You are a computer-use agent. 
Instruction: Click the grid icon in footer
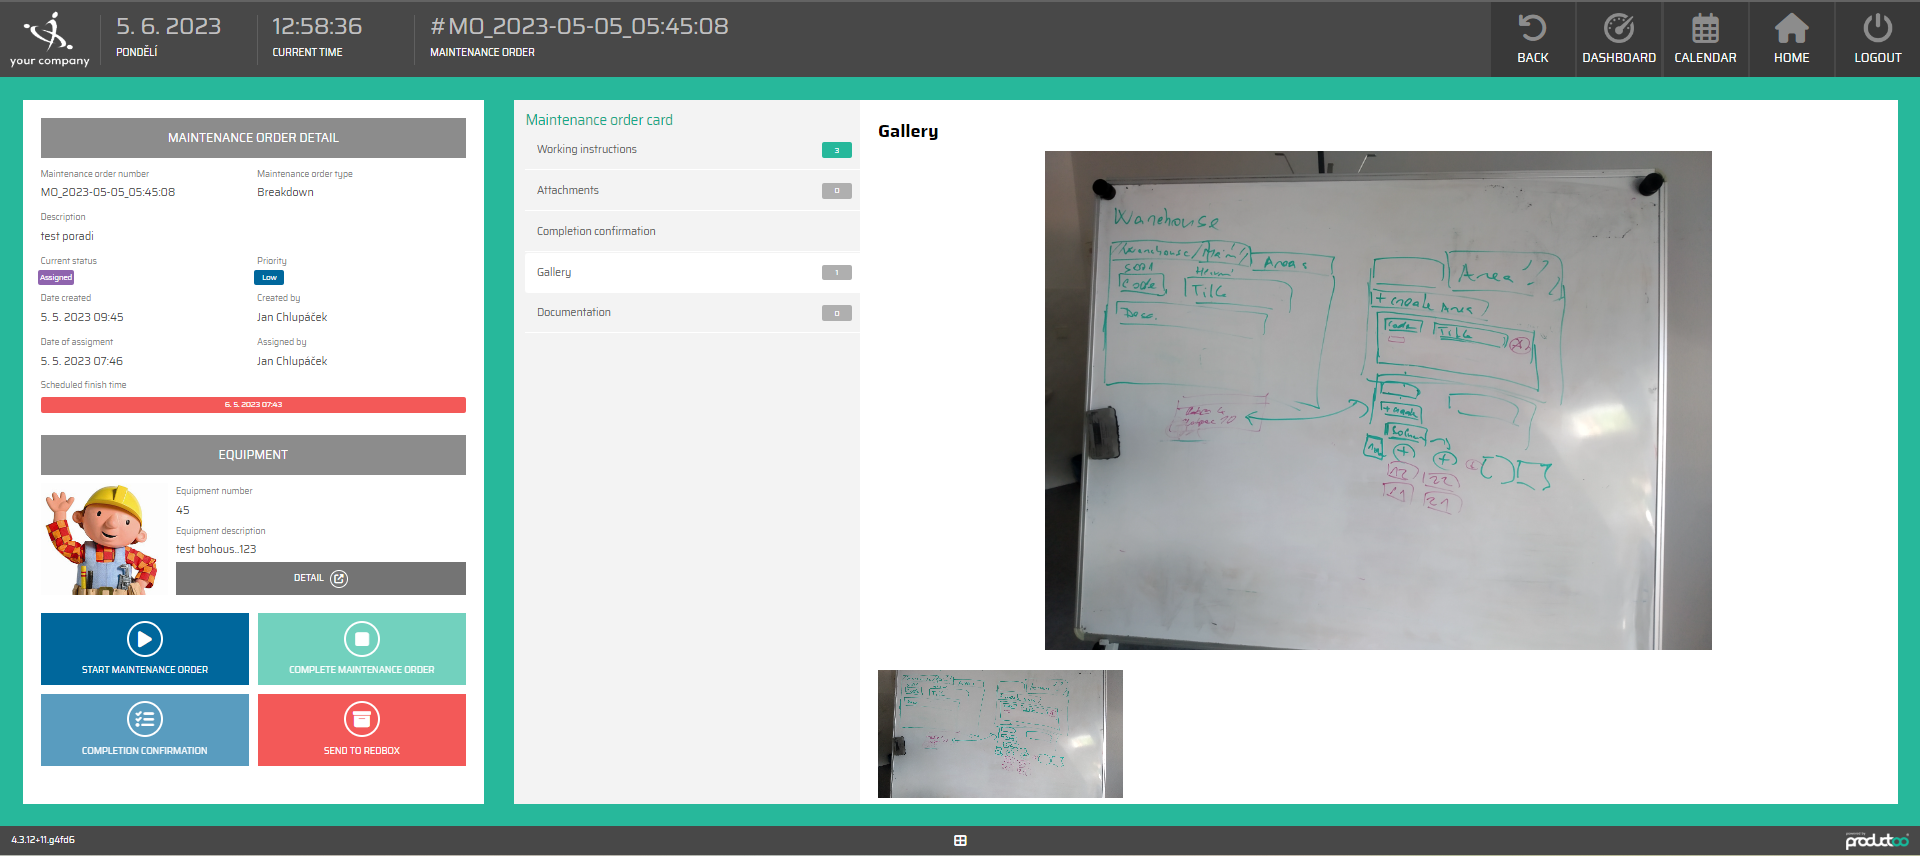960,841
